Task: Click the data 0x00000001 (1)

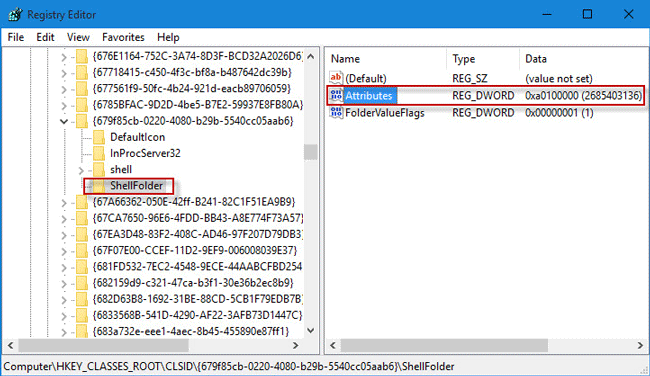Action: [x=559, y=113]
